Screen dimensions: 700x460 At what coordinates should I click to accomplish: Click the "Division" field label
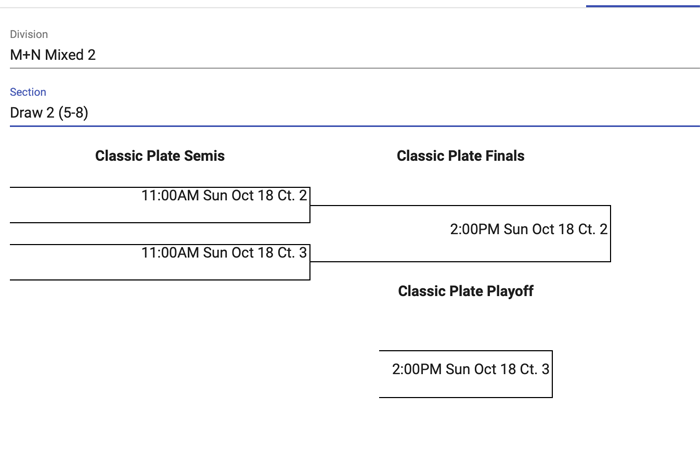[29, 34]
